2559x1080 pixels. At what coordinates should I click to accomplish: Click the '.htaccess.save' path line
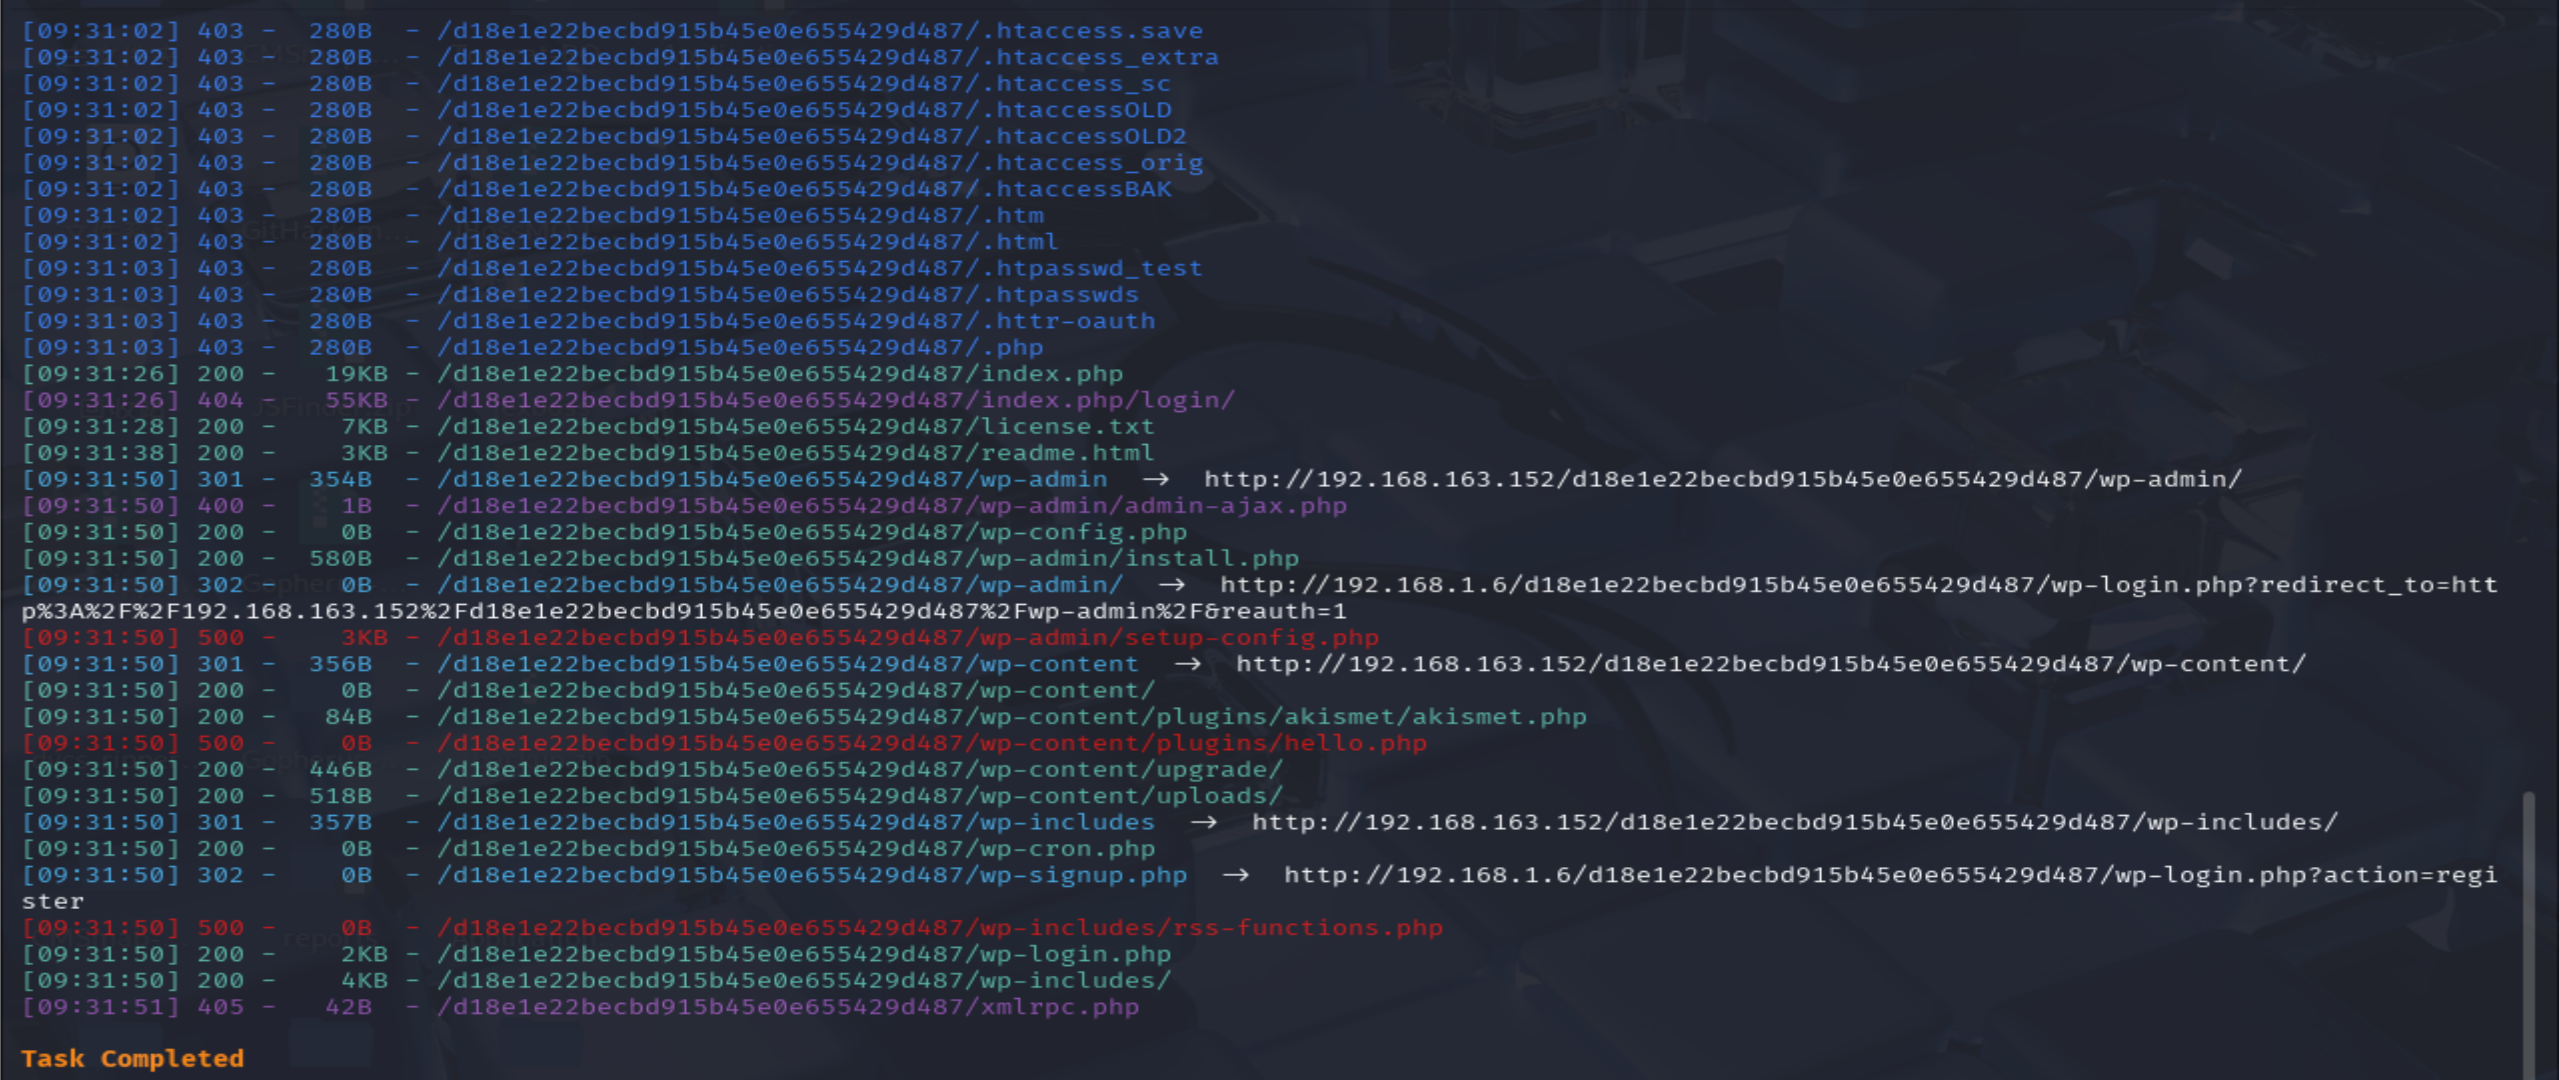point(820,31)
